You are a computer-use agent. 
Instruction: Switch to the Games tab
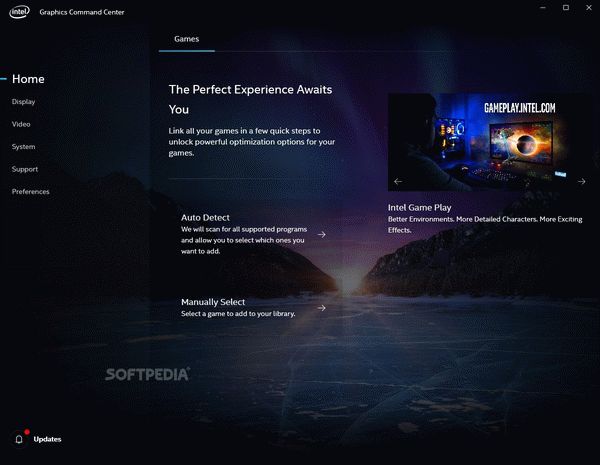click(187, 39)
